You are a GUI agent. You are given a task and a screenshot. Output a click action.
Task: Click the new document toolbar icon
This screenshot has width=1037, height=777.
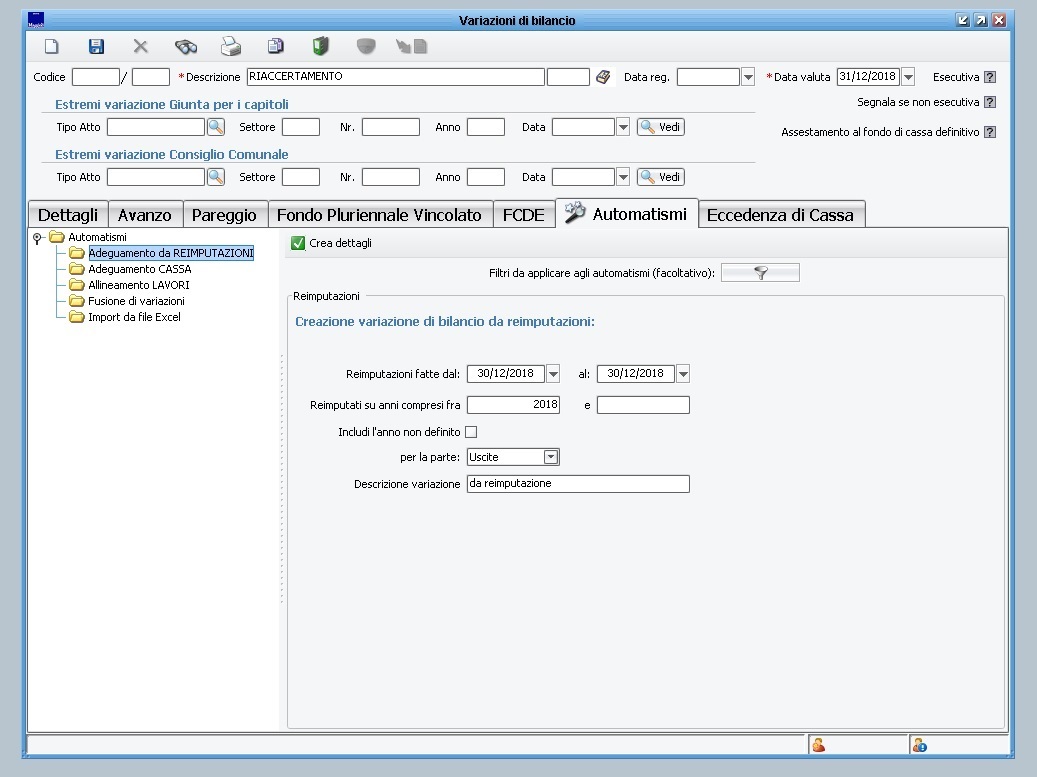[x=52, y=46]
